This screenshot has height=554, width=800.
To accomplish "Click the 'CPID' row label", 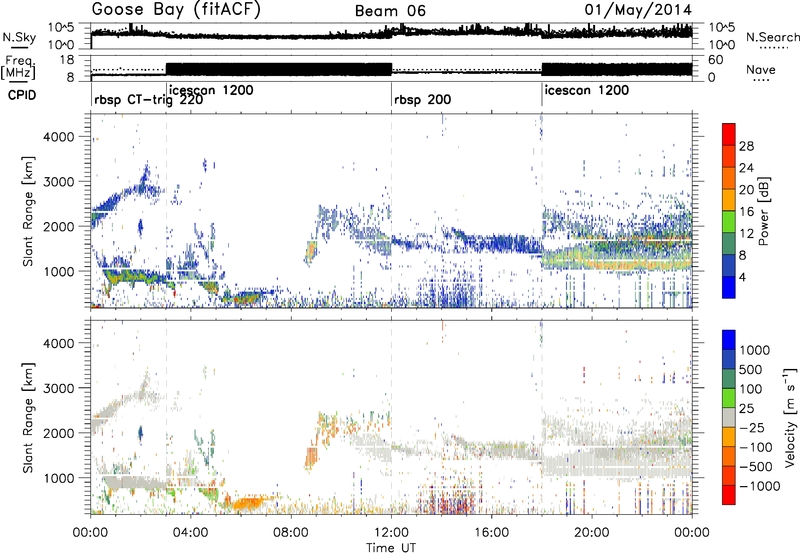I will coord(22,95).
